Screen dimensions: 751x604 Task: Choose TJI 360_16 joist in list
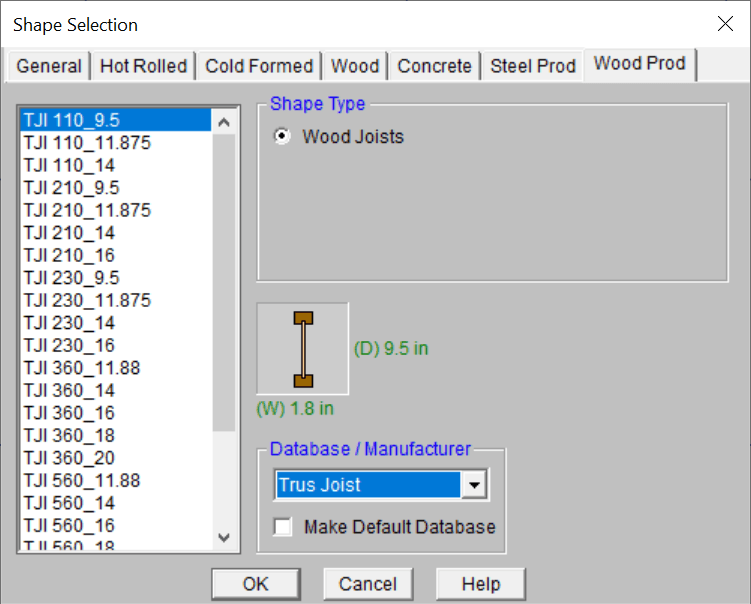coord(69,413)
